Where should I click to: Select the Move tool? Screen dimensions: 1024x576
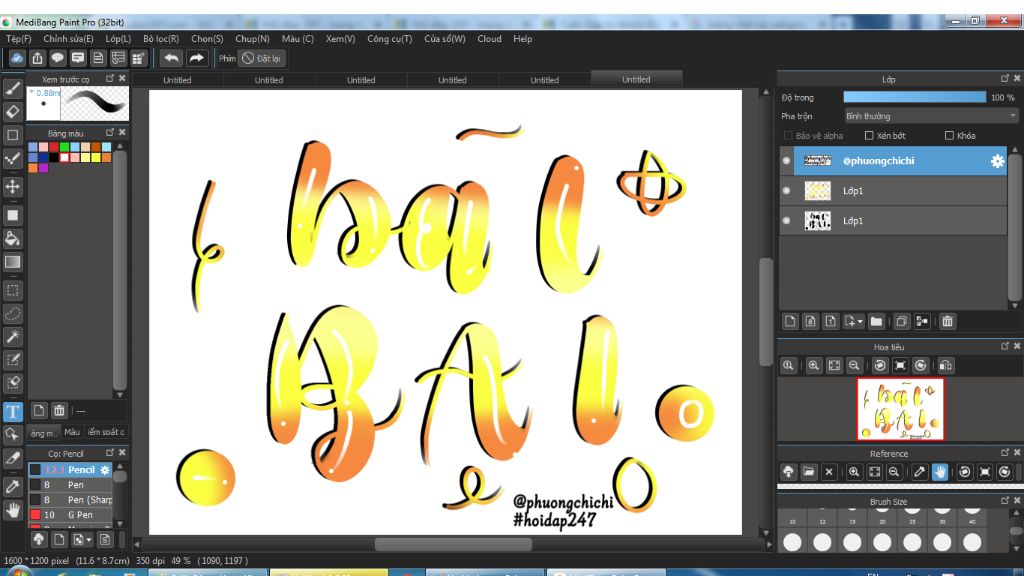(x=12, y=187)
